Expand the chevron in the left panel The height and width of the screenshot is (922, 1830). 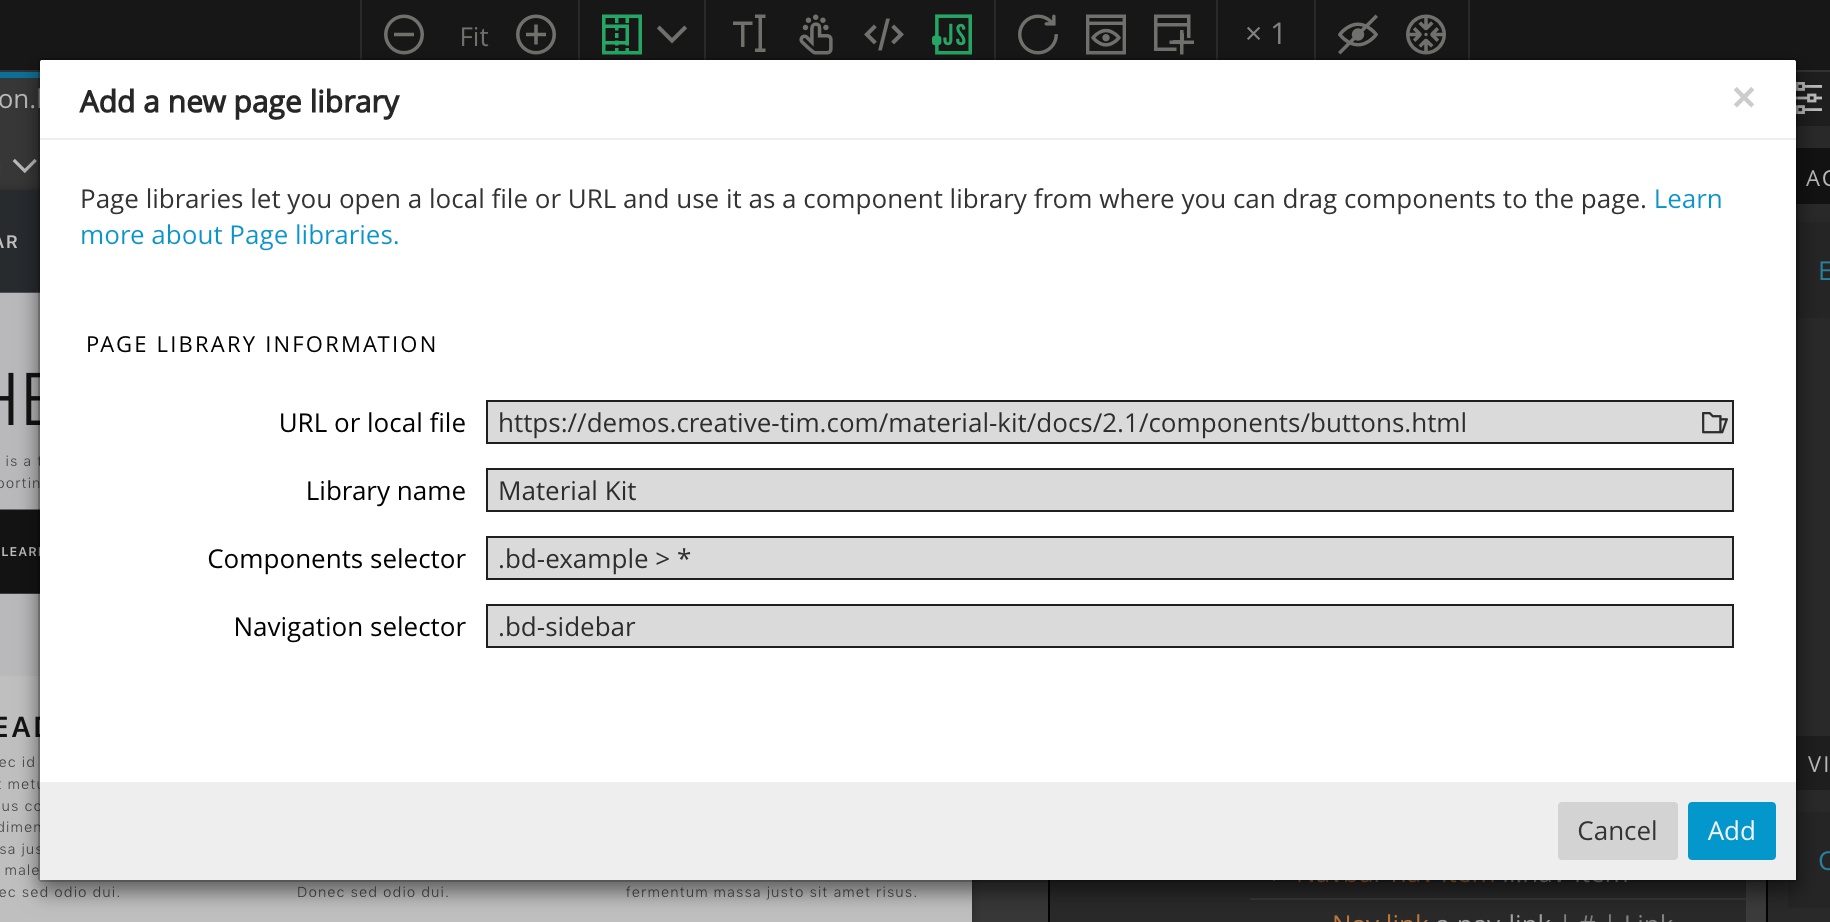(x=24, y=165)
